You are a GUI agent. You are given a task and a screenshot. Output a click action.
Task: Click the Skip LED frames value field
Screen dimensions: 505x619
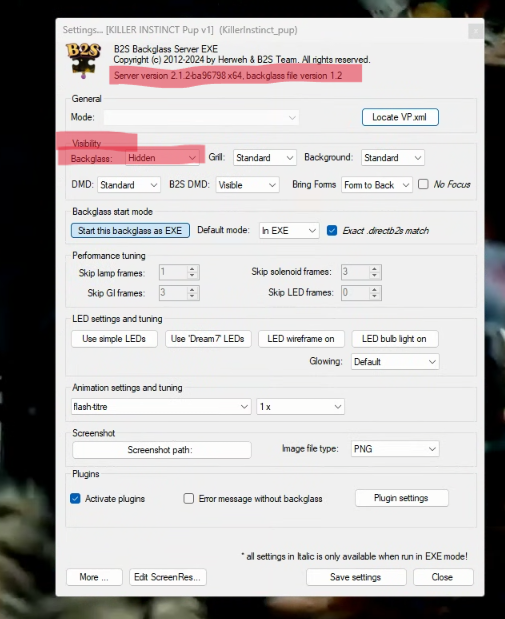tap(355, 293)
